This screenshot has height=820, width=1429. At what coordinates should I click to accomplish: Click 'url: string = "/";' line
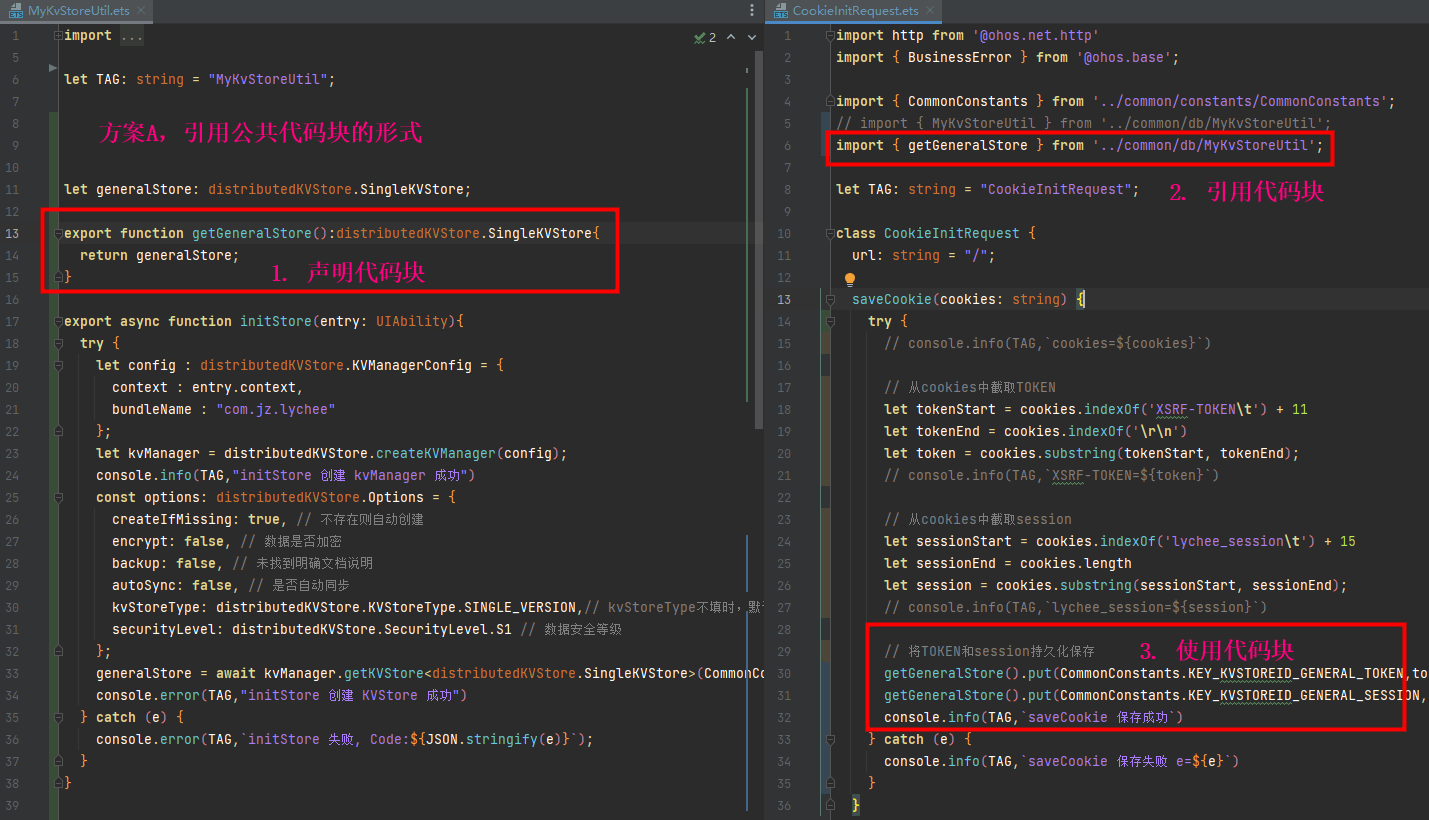924,255
